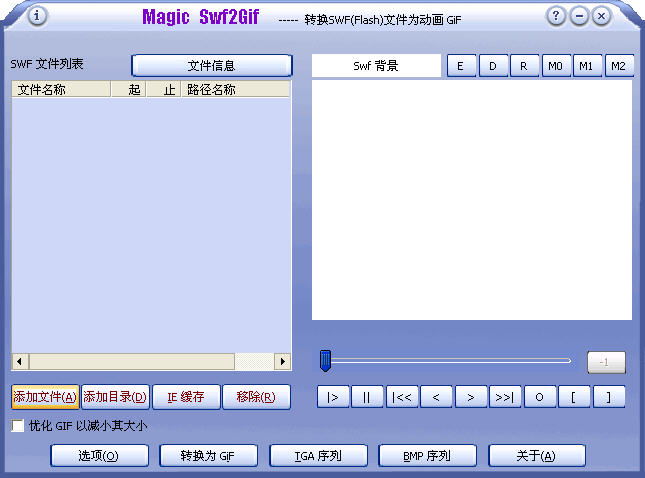
Task: Click the E background mode button
Action: point(461,66)
